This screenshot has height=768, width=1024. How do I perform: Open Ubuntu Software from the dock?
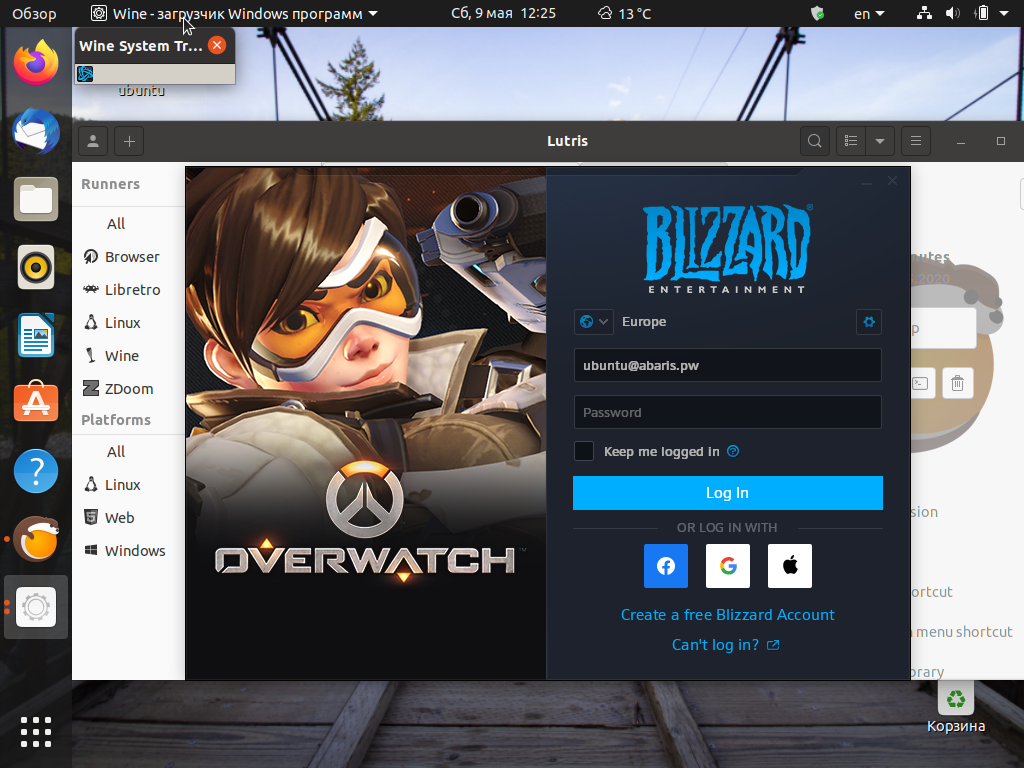(x=36, y=403)
